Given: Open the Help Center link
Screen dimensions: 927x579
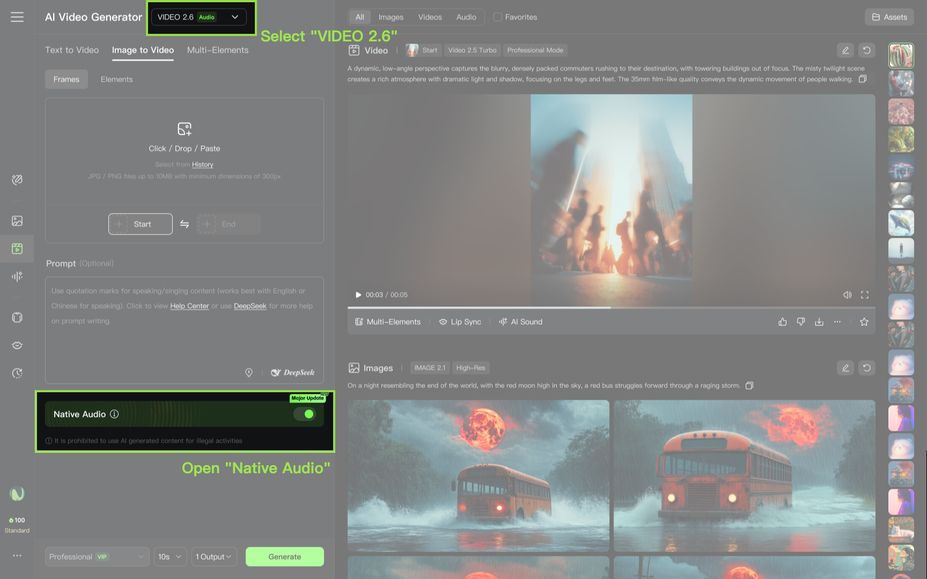Looking at the screenshot, I should pos(189,306).
